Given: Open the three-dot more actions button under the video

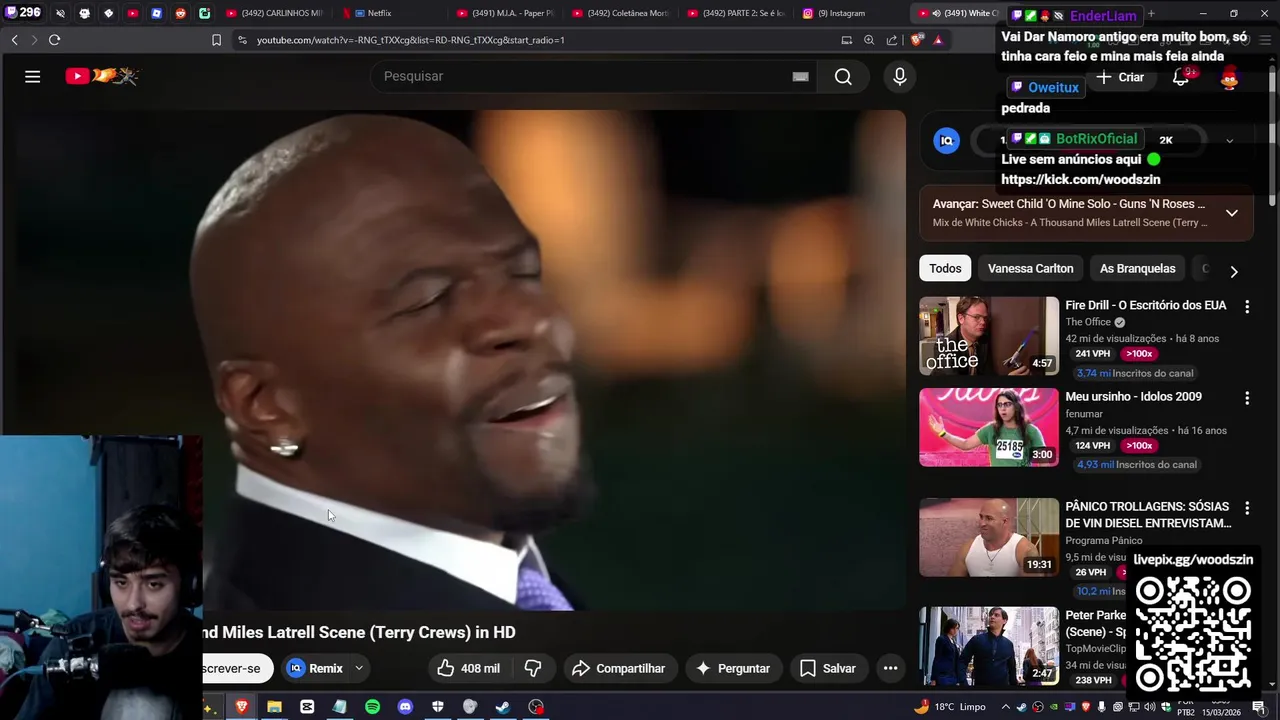Looking at the screenshot, I should (890, 668).
